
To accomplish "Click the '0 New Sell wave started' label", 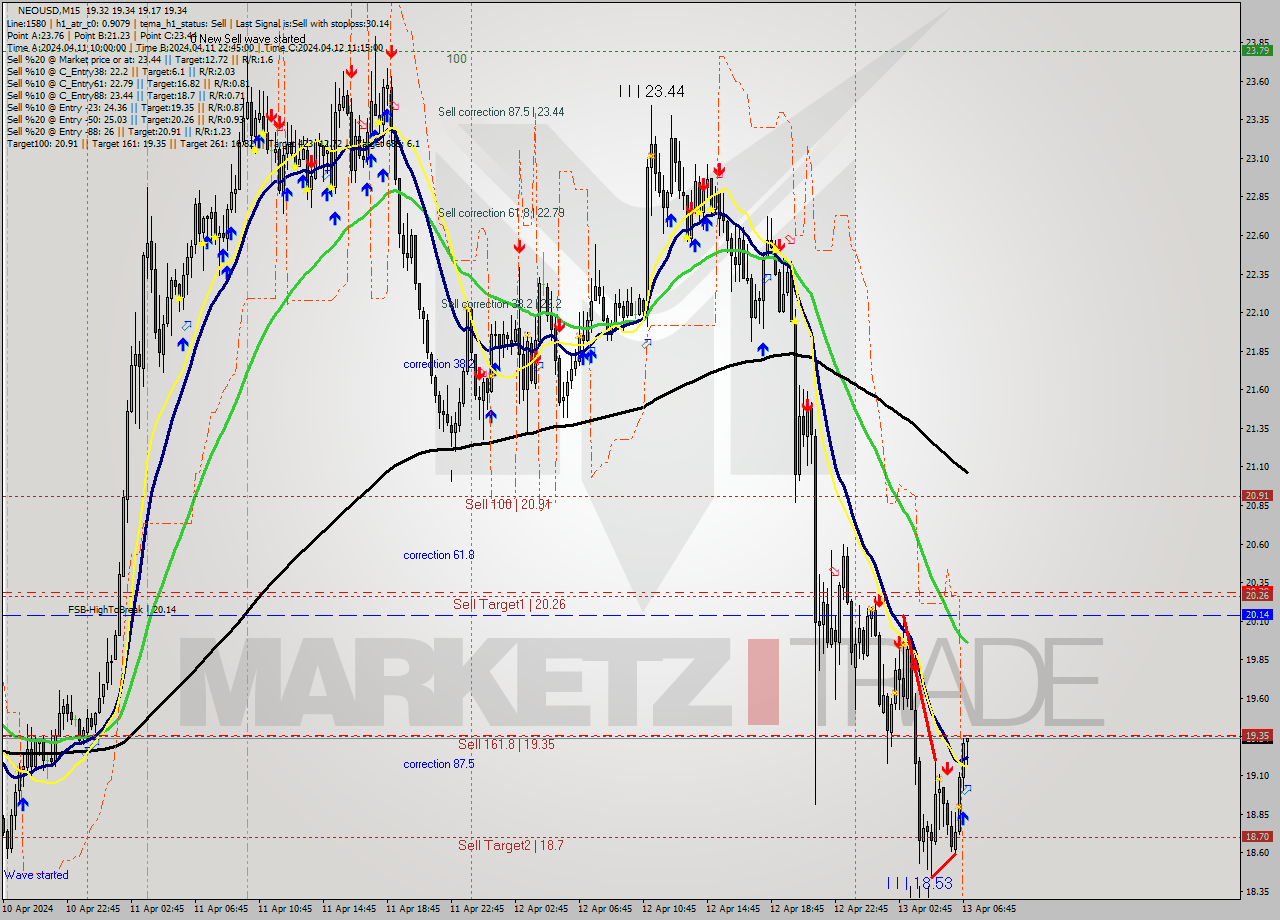I will 247,39.
